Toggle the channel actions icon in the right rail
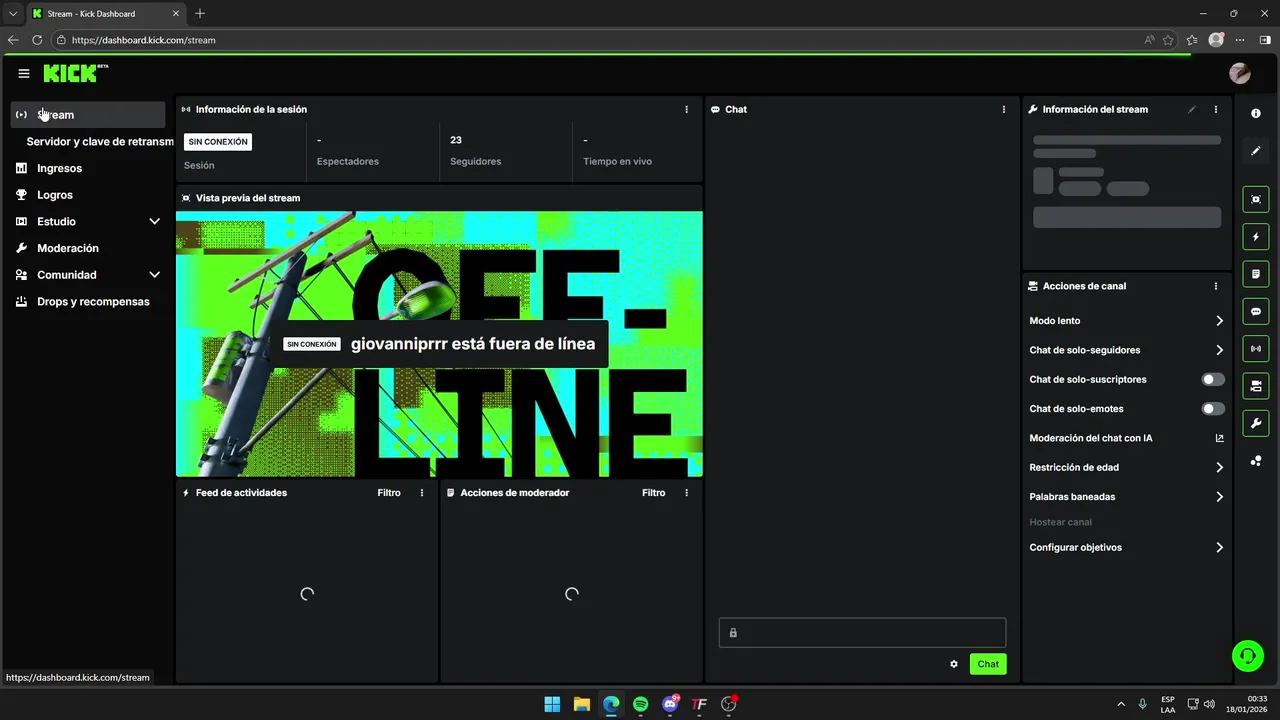Image resolution: width=1280 pixels, height=720 pixels. point(1256,386)
